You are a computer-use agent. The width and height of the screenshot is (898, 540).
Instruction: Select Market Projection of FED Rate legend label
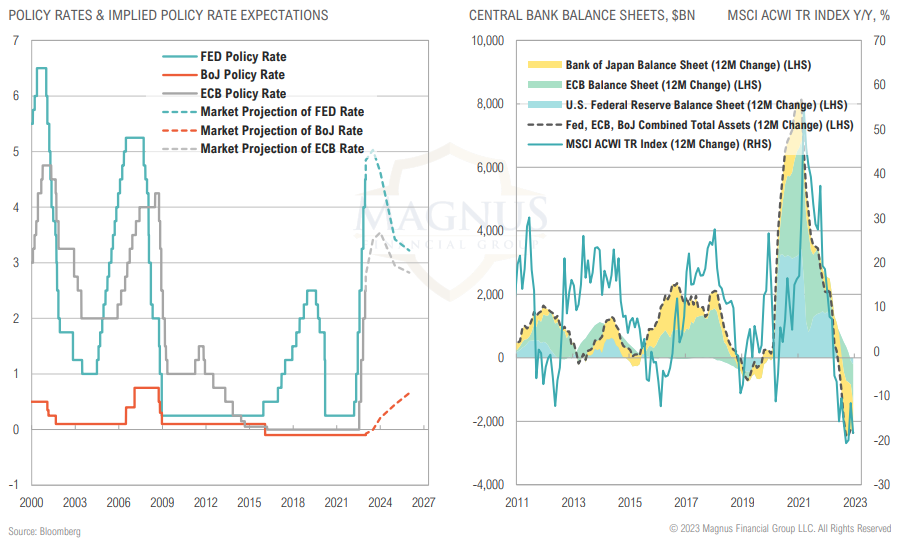click(x=282, y=111)
